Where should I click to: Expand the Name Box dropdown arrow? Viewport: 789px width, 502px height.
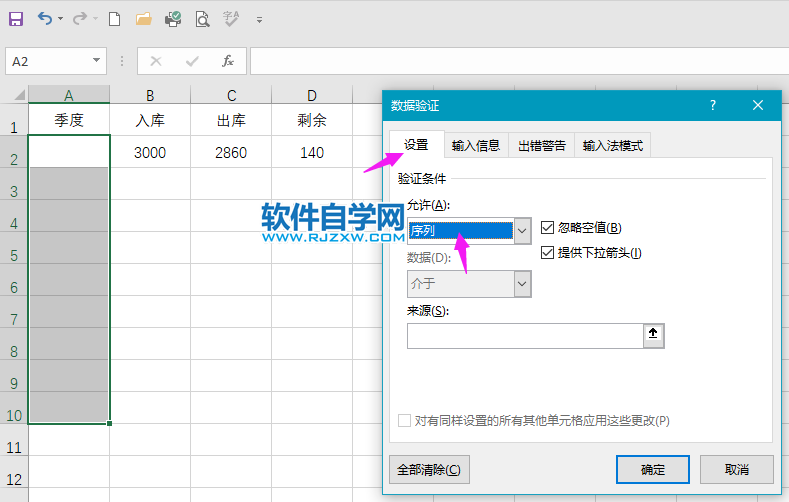point(97,61)
